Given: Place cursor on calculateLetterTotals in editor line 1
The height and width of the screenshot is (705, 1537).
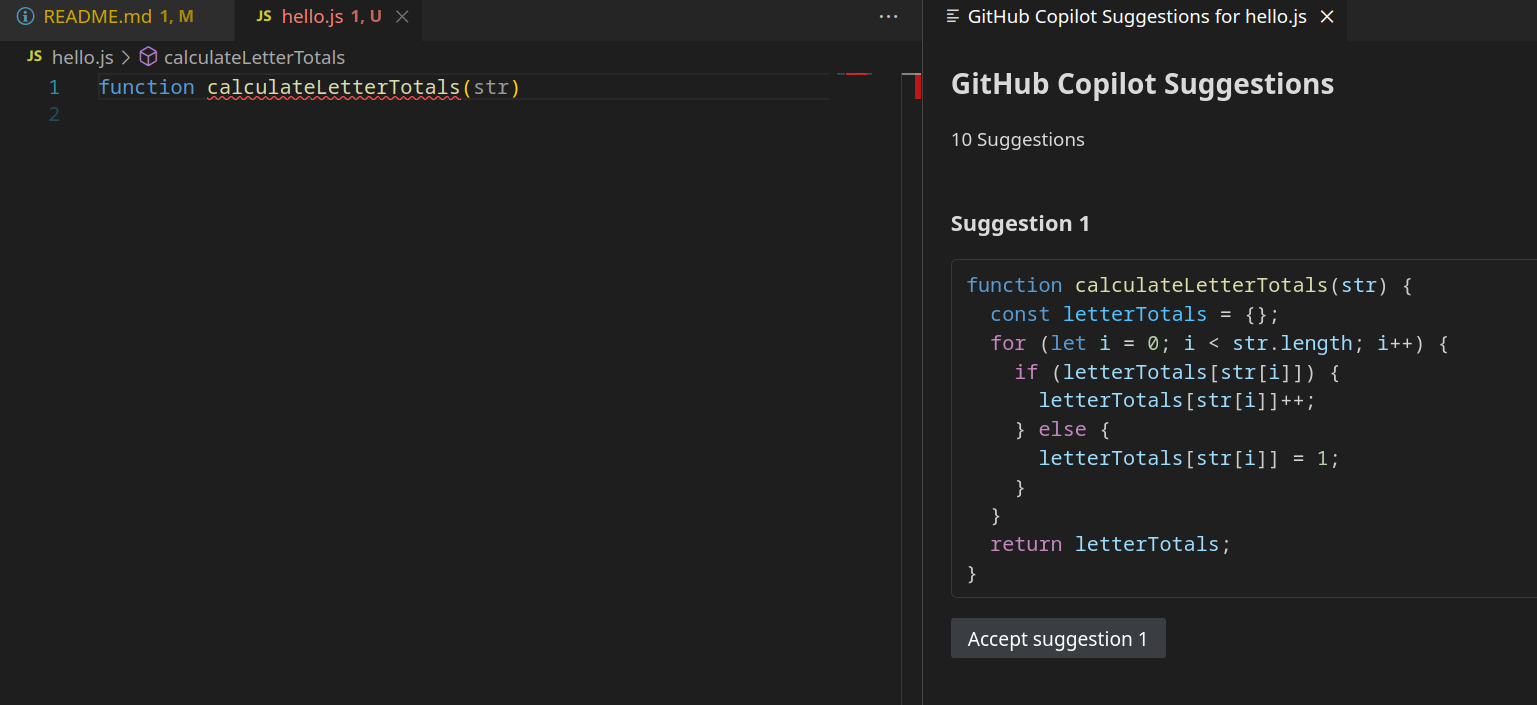Looking at the screenshot, I should (x=334, y=88).
